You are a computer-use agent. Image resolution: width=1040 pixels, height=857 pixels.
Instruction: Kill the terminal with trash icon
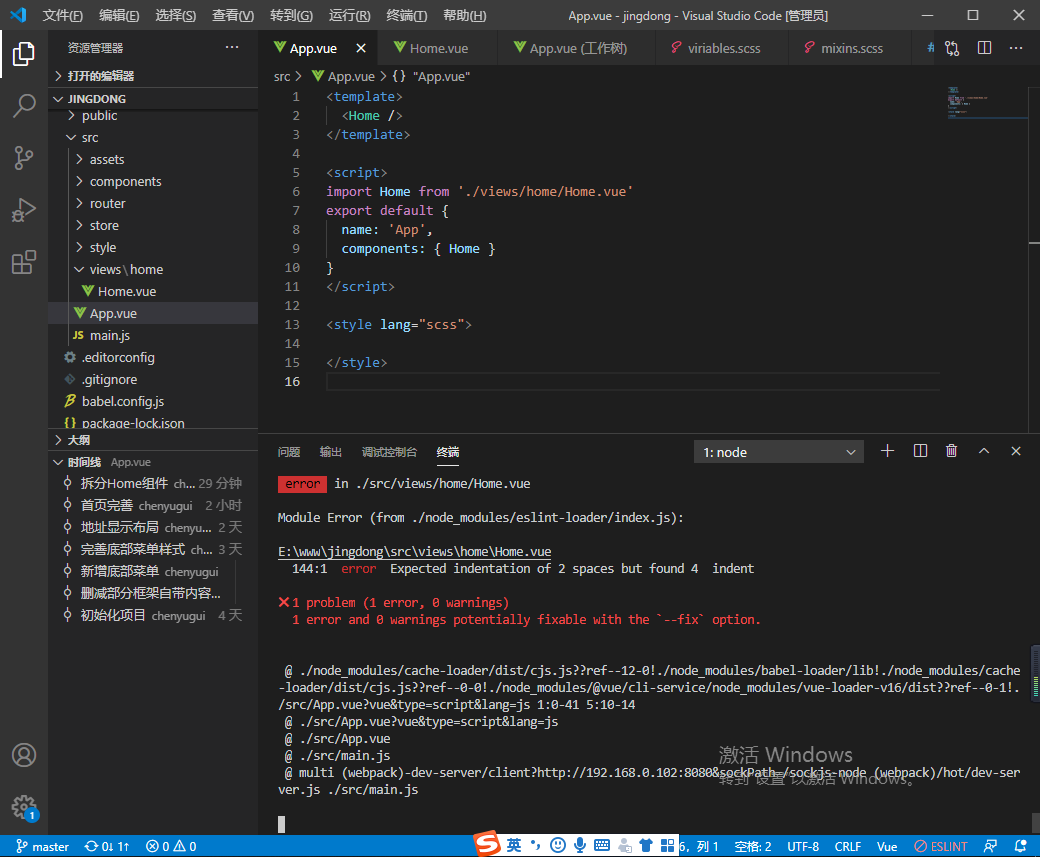(952, 451)
